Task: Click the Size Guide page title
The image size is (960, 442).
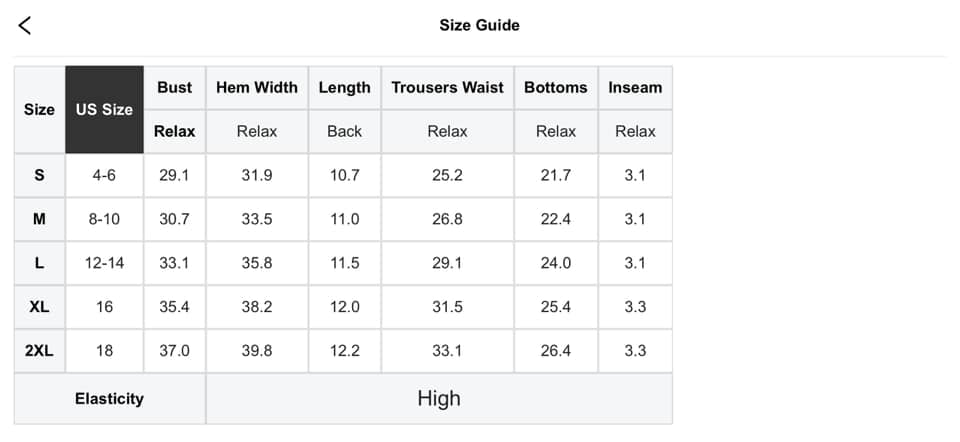Action: tap(479, 25)
